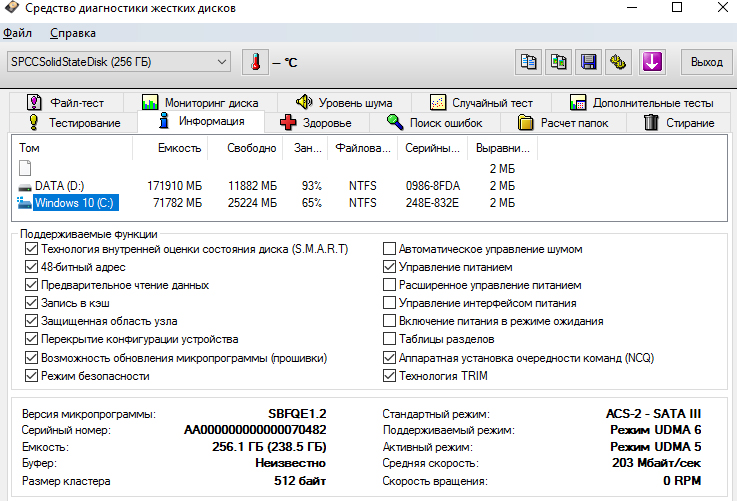737x501 pixels.
Task: Click the Выход button
Action: [x=706, y=62]
